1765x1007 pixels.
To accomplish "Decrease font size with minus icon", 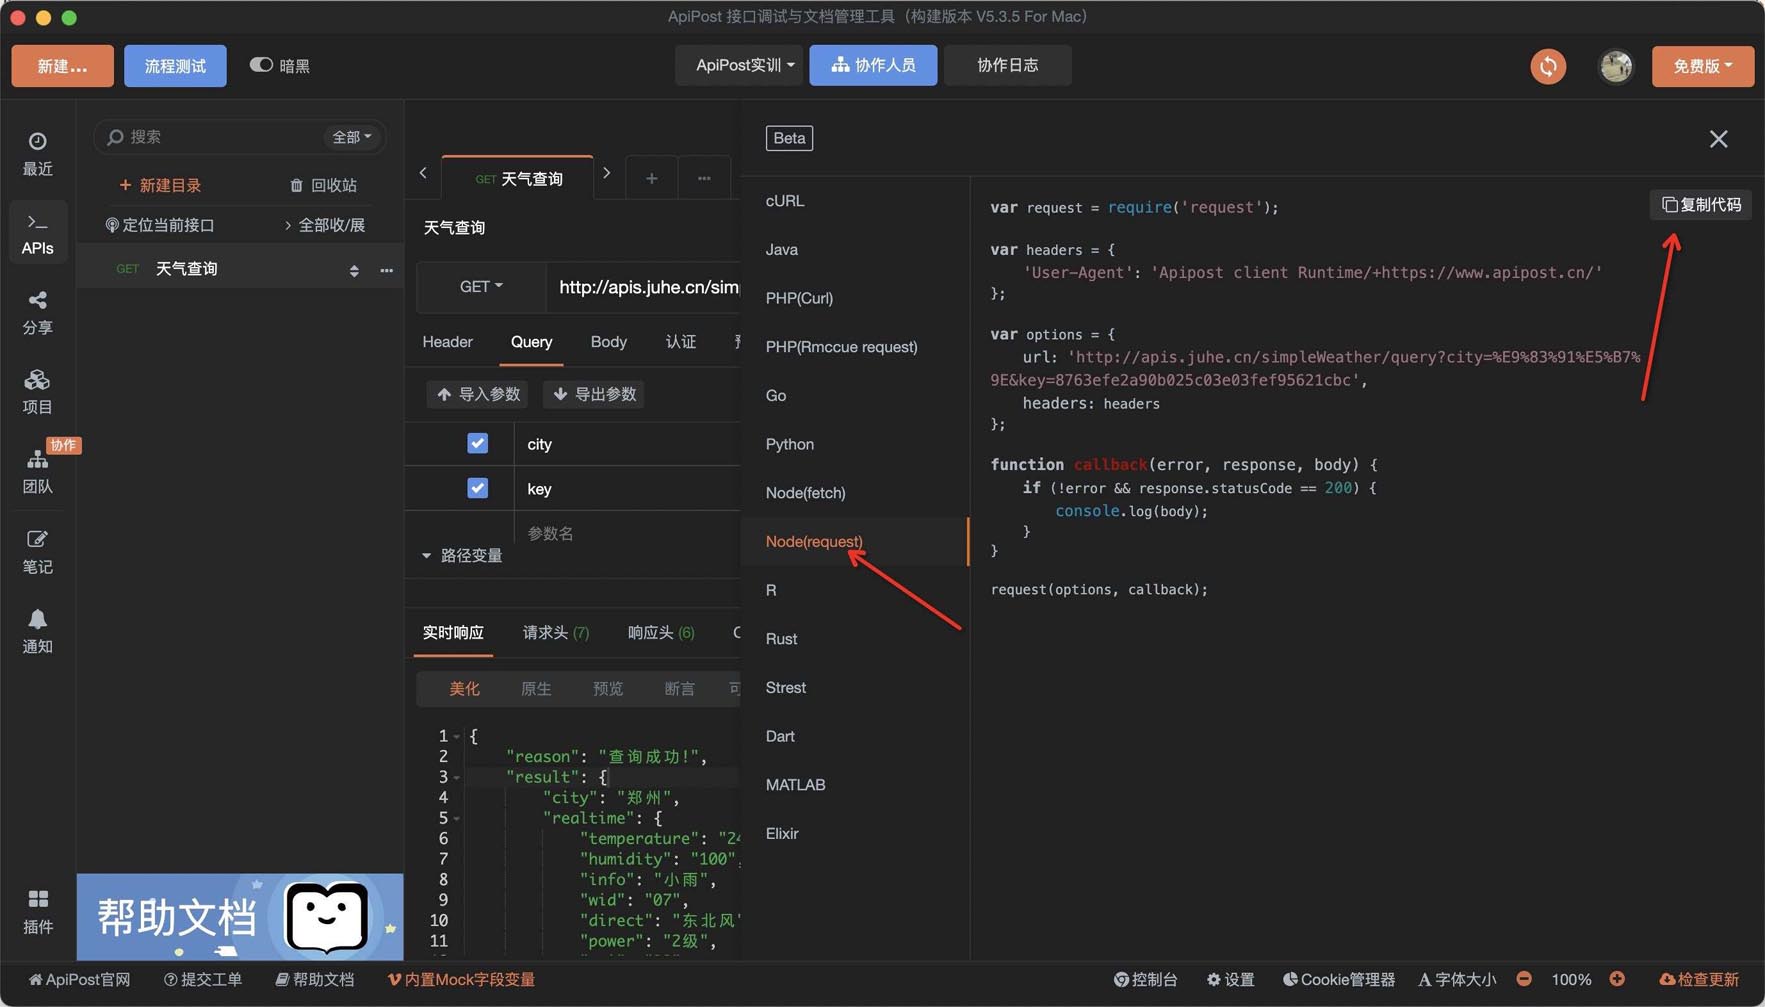I will point(1523,979).
